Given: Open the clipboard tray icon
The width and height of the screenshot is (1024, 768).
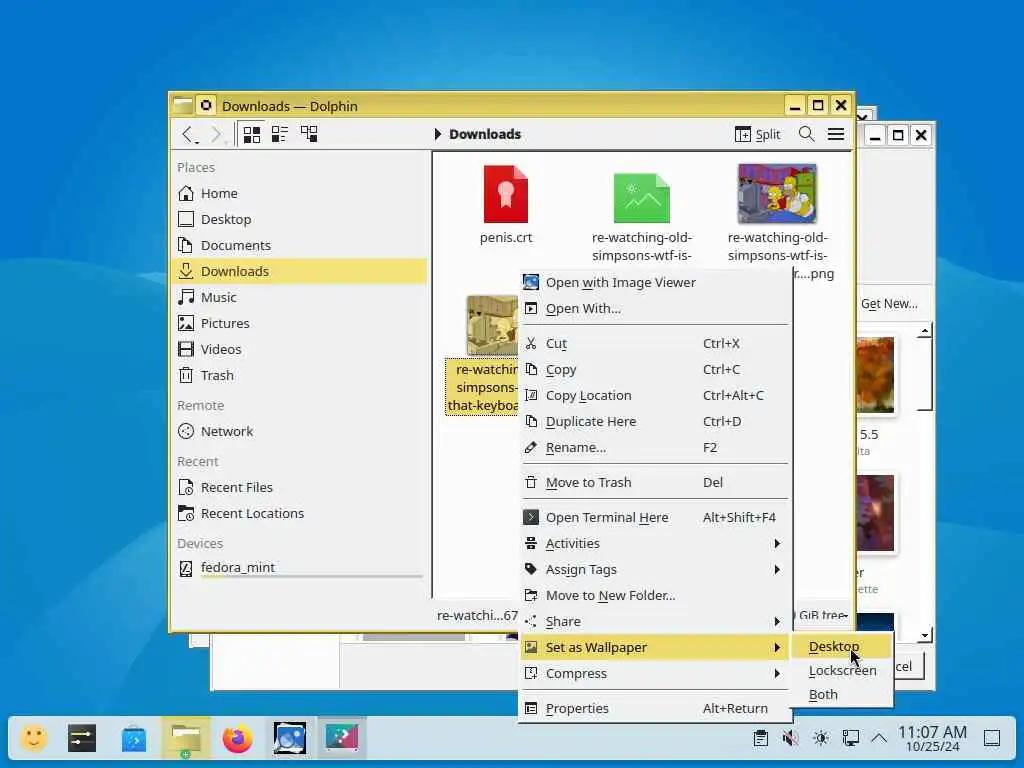Looking at the screenshot, I should [x=760, y=739].
